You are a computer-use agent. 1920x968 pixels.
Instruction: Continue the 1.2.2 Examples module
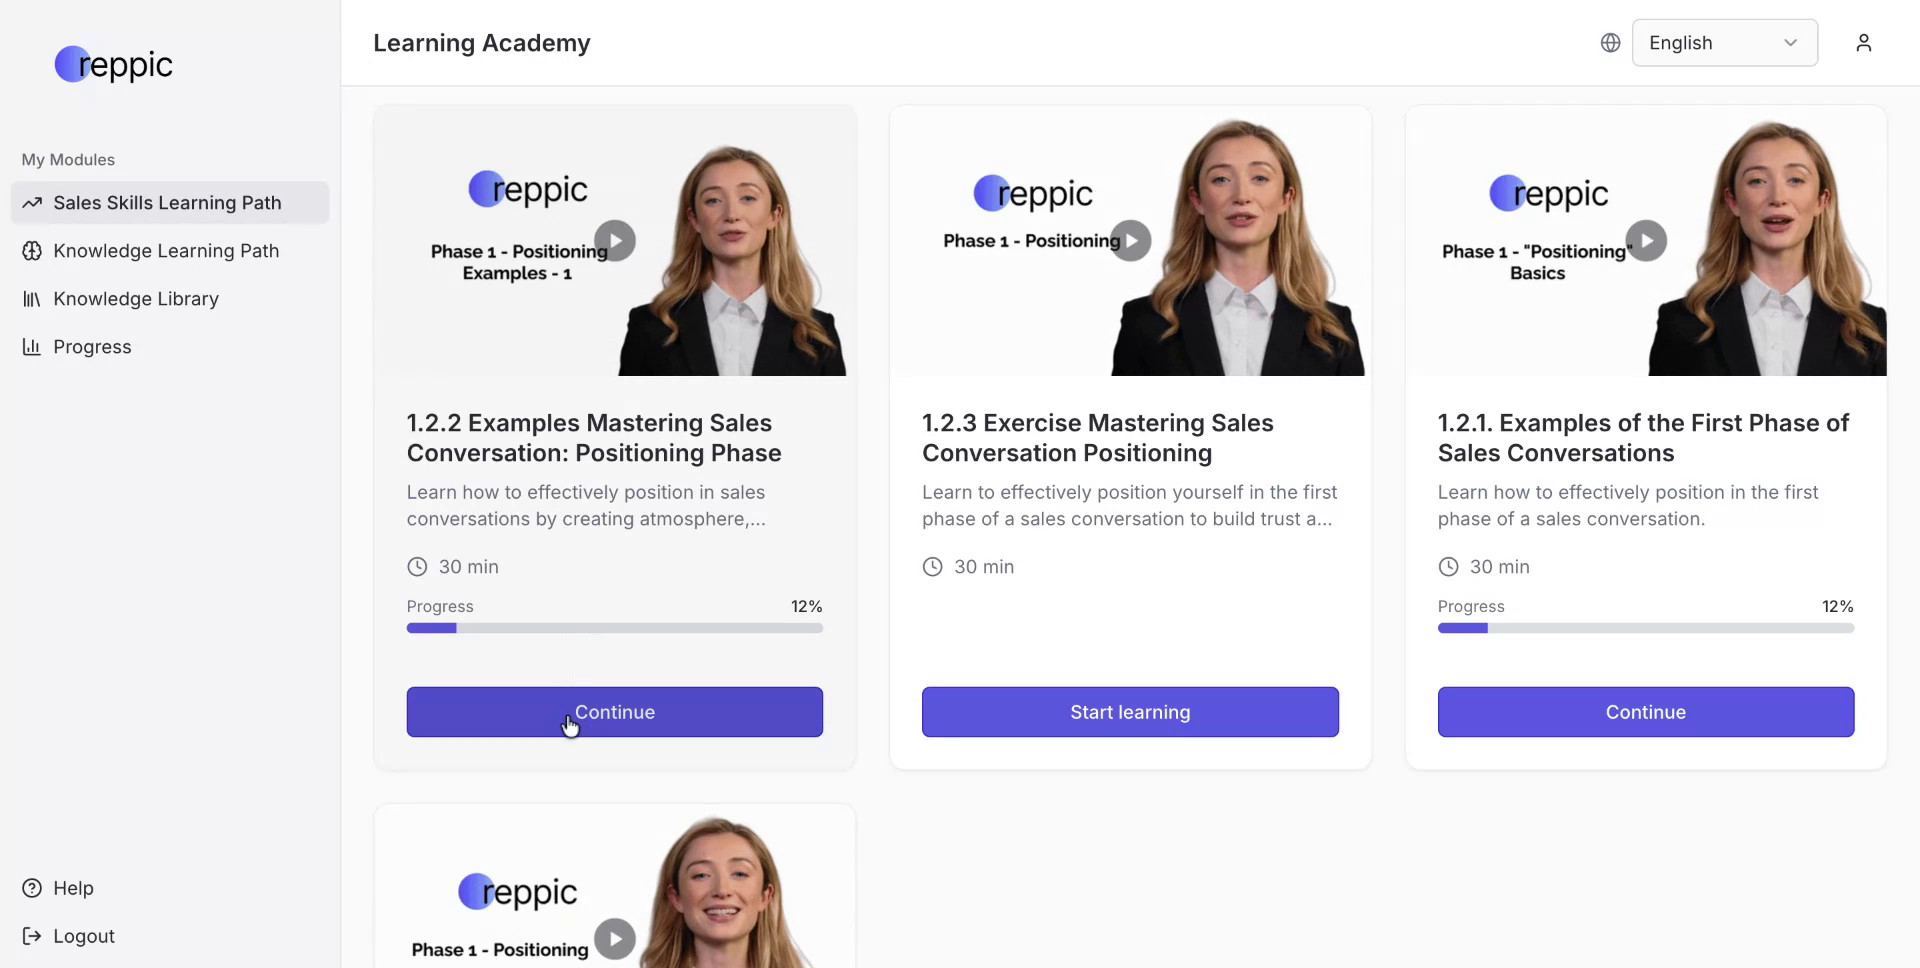[615, 712]
